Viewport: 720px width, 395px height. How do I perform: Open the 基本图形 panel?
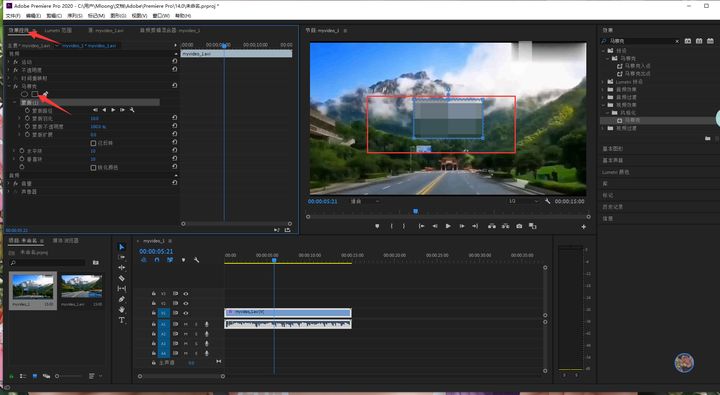tap(613, 149)
